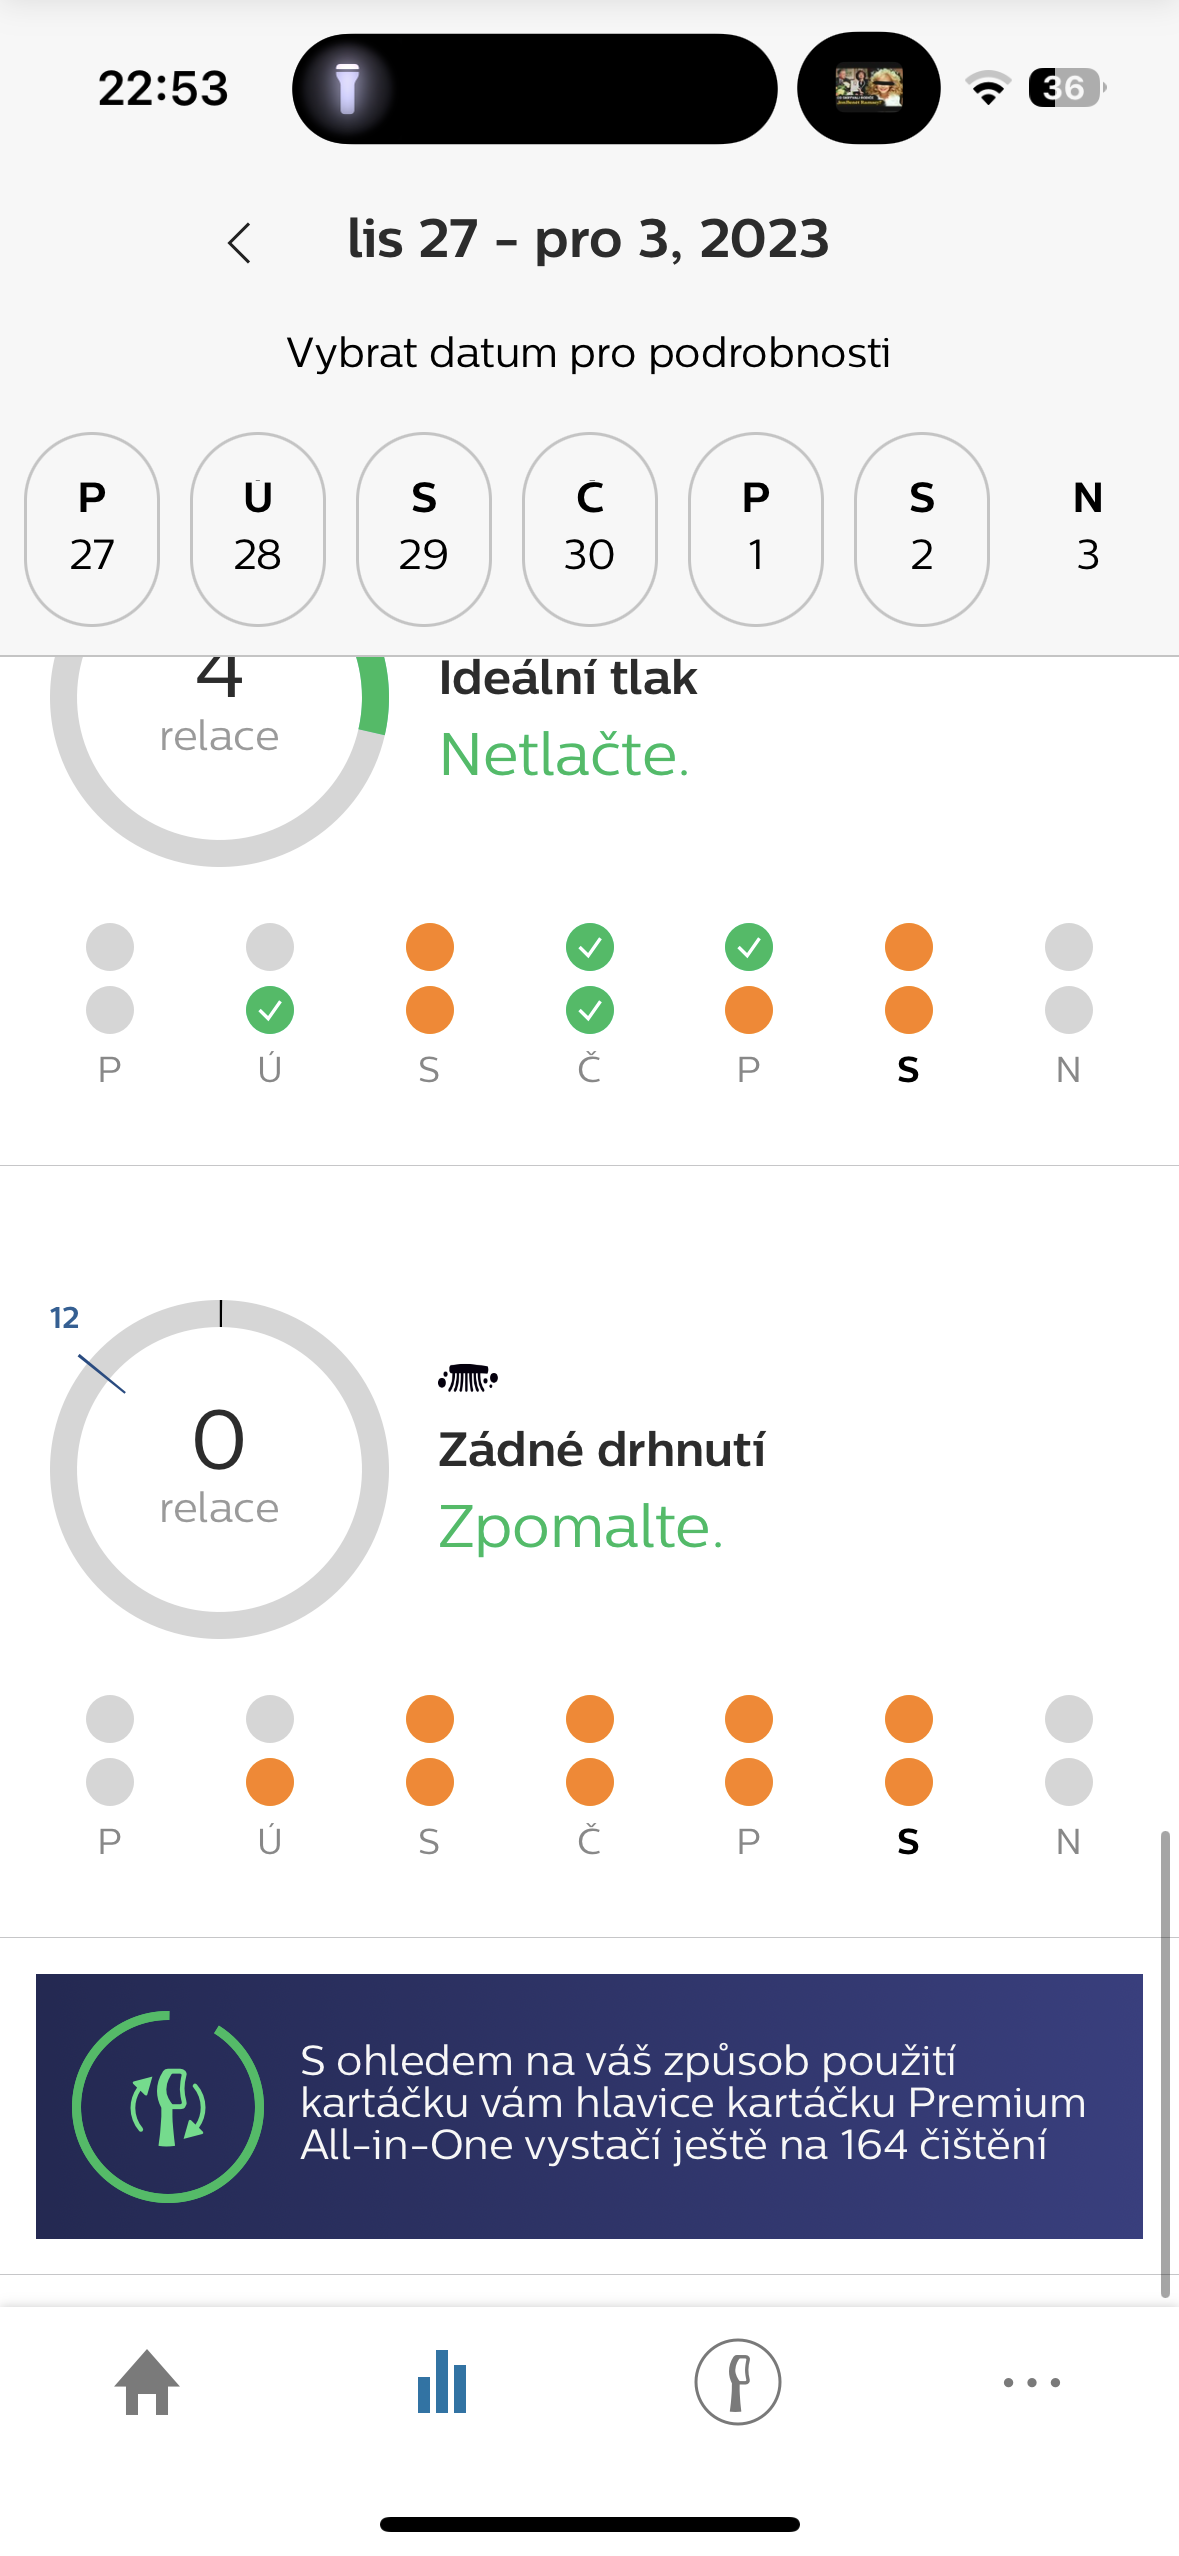The height and width of the screenshot is (2556, 1179).
Task: Tap the pressure sessions progress ring
Action: point(220,740)
